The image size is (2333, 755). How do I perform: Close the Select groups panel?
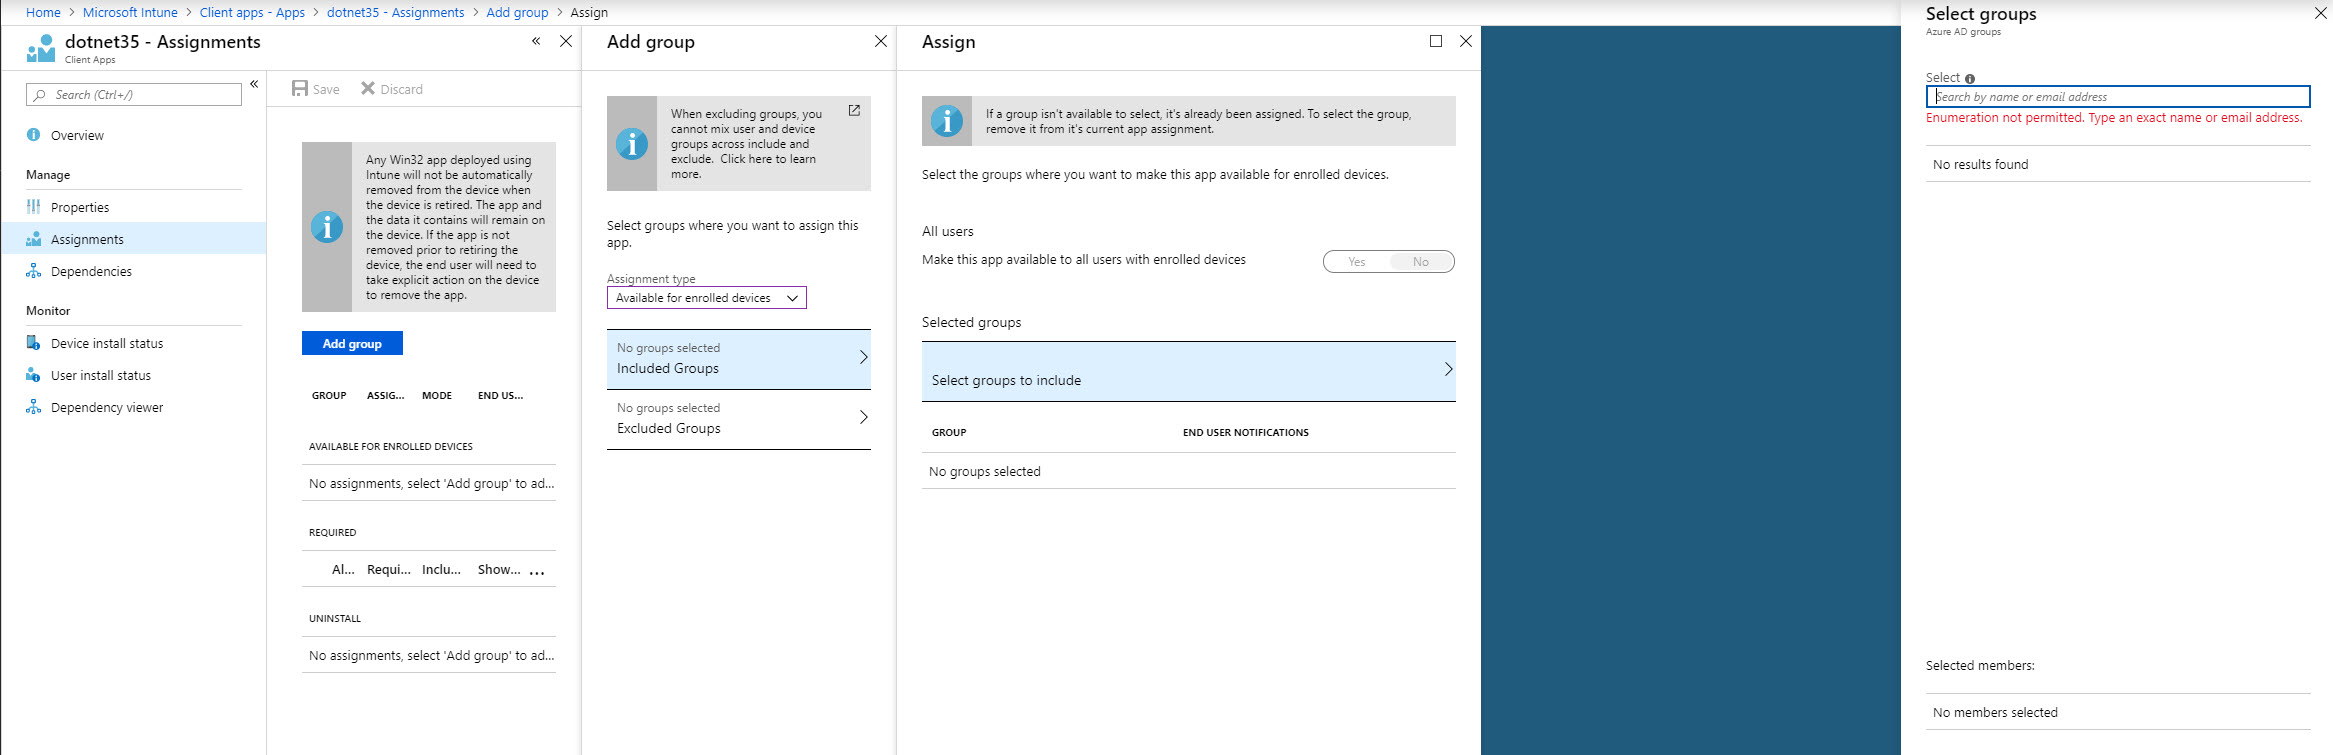click(2321, 13)
